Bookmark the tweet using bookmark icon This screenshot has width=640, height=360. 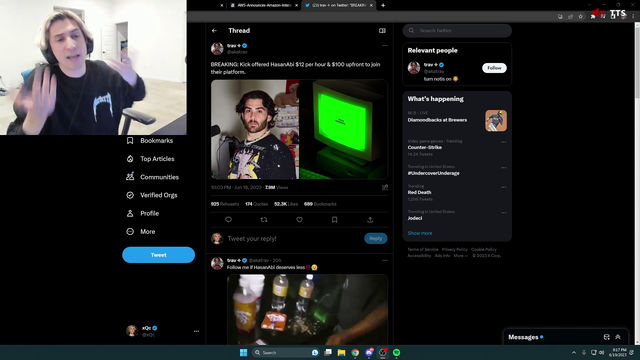tap(335, 220)
